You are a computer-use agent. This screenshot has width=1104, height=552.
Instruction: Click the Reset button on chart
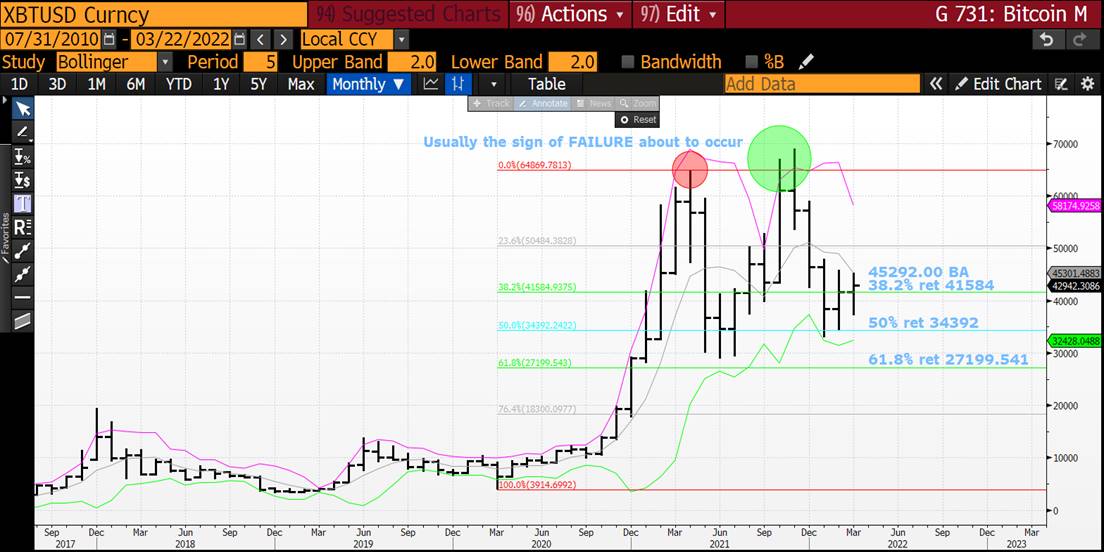639,120
